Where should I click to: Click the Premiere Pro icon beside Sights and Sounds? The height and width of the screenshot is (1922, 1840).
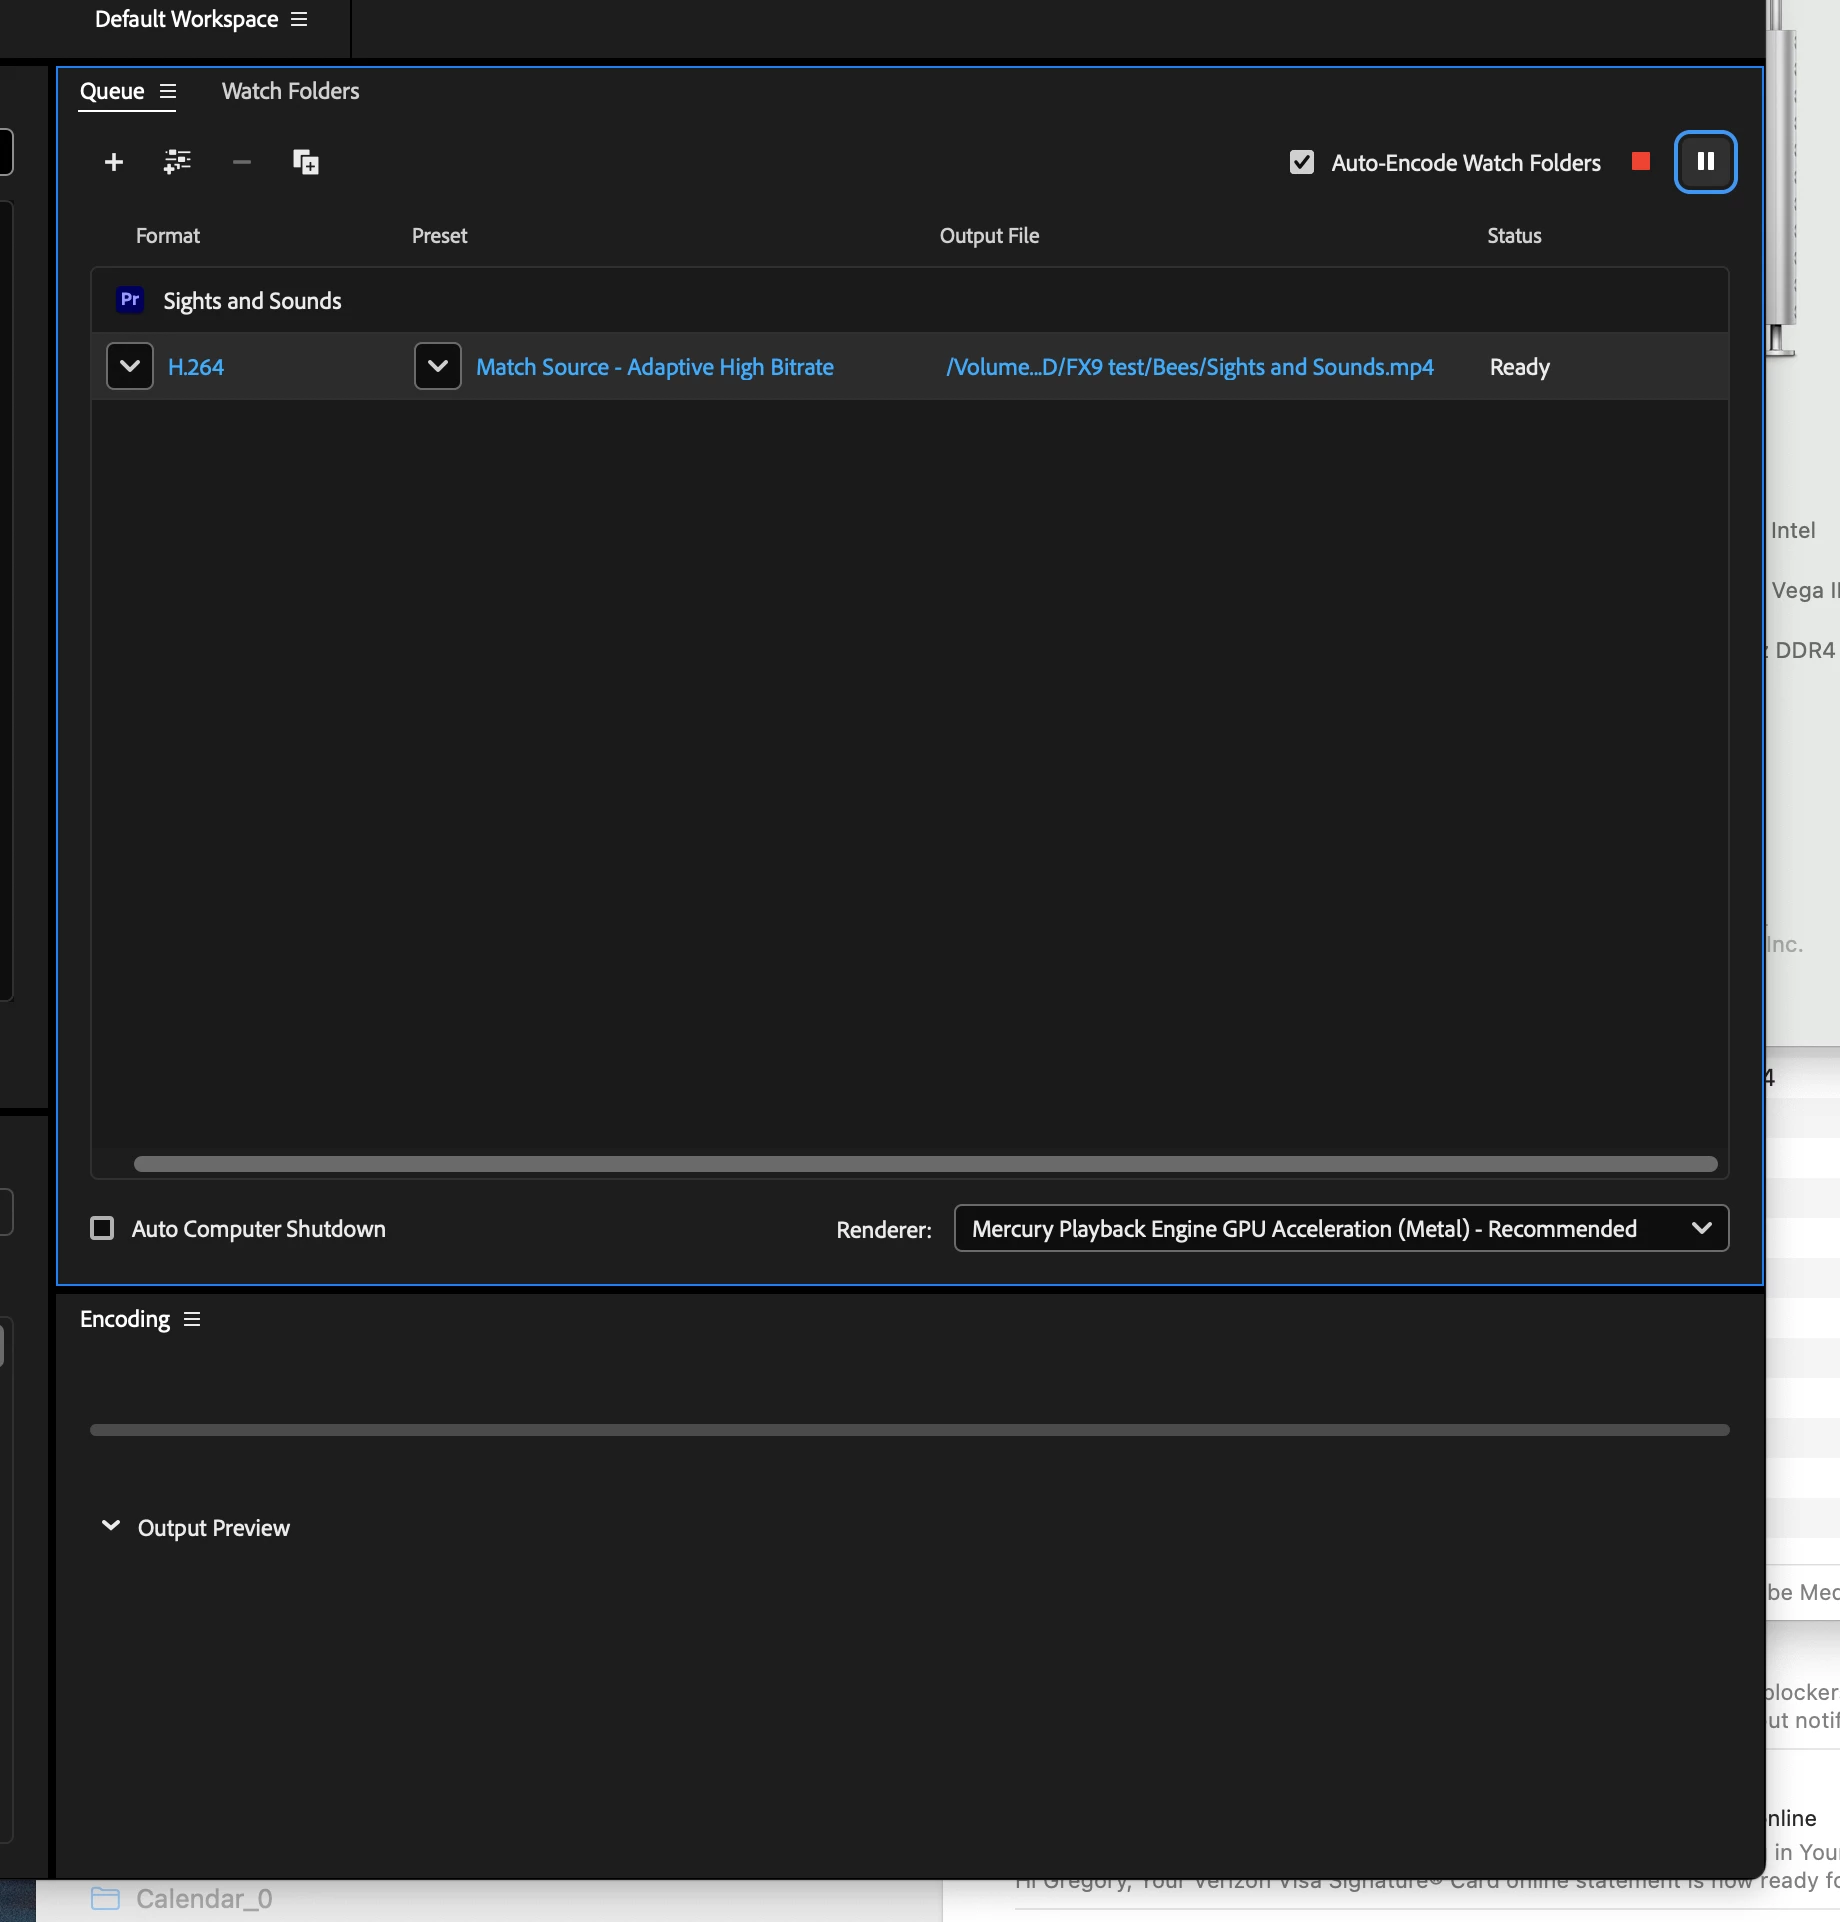point(130,300)
